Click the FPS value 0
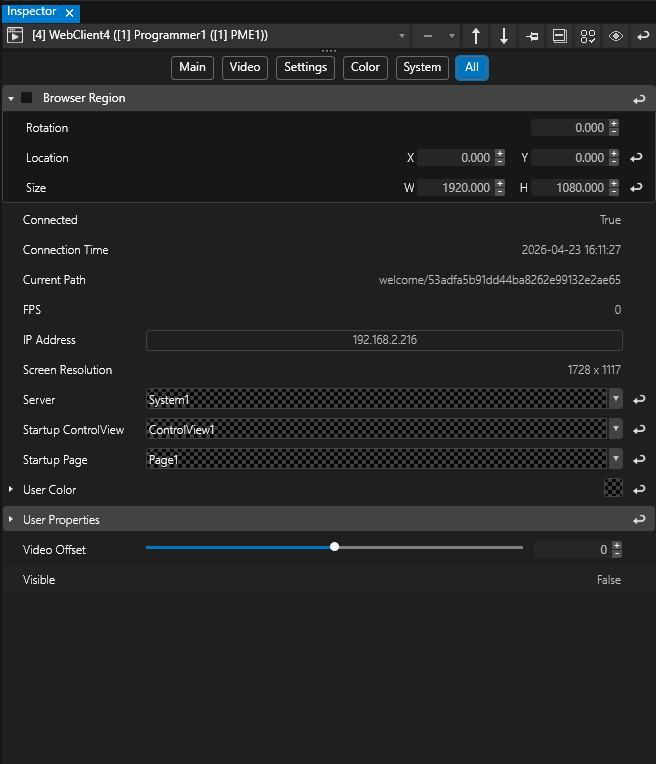This screenshot has height=764, width=656. [x=617, y=310]
